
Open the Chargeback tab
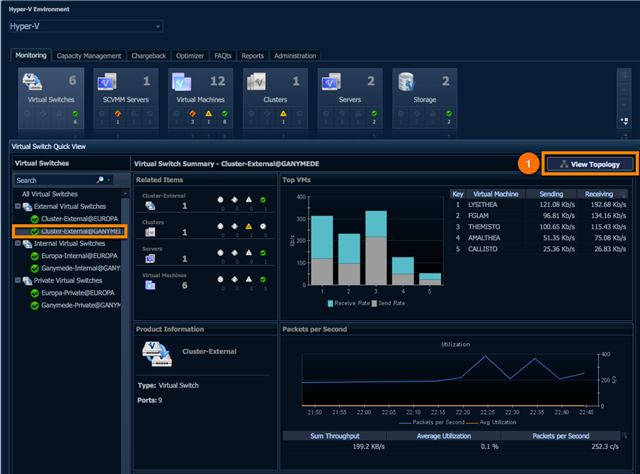[x=149, y=56]
